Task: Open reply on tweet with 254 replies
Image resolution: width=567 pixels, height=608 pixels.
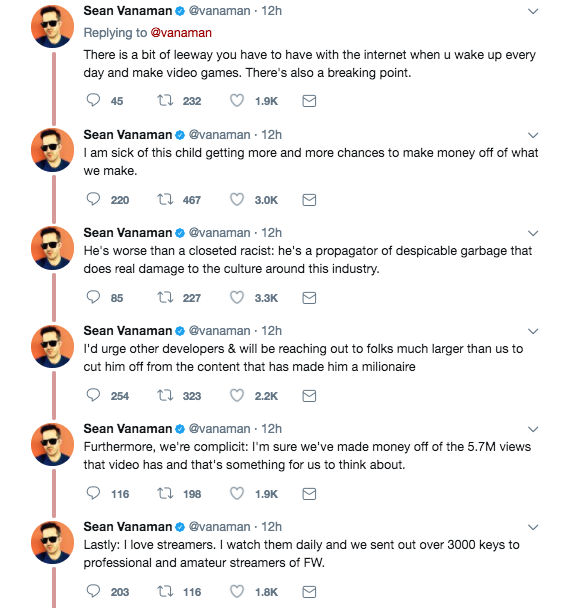Action: tap(93, 396)
